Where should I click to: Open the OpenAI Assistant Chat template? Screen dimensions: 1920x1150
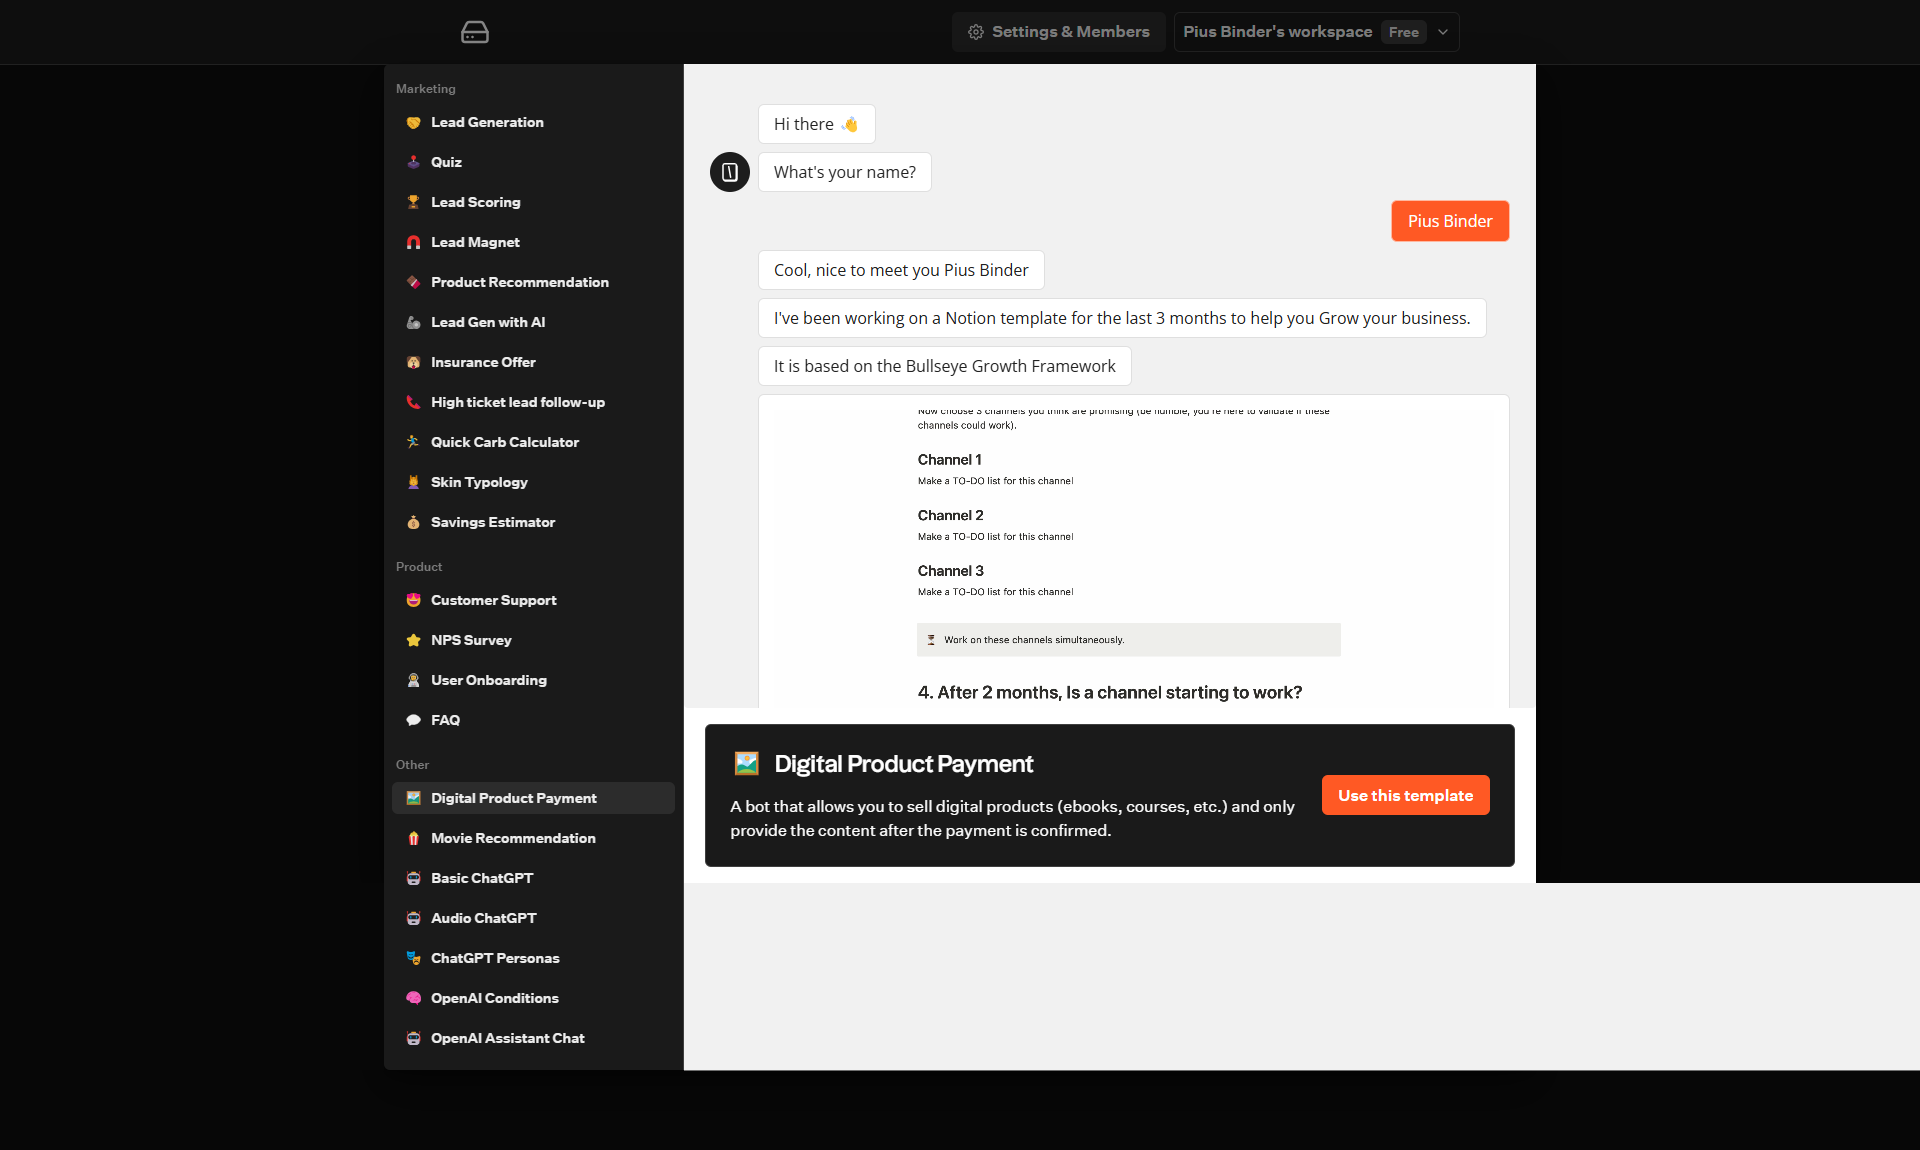pyautogui.click(x=507, y=1038)
